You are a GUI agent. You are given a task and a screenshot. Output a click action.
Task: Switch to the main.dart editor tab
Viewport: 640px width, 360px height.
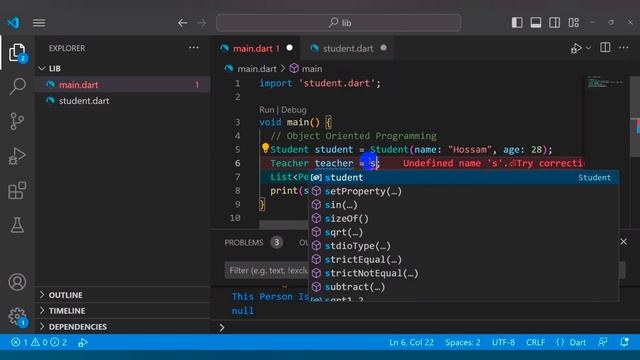[256, 49]
